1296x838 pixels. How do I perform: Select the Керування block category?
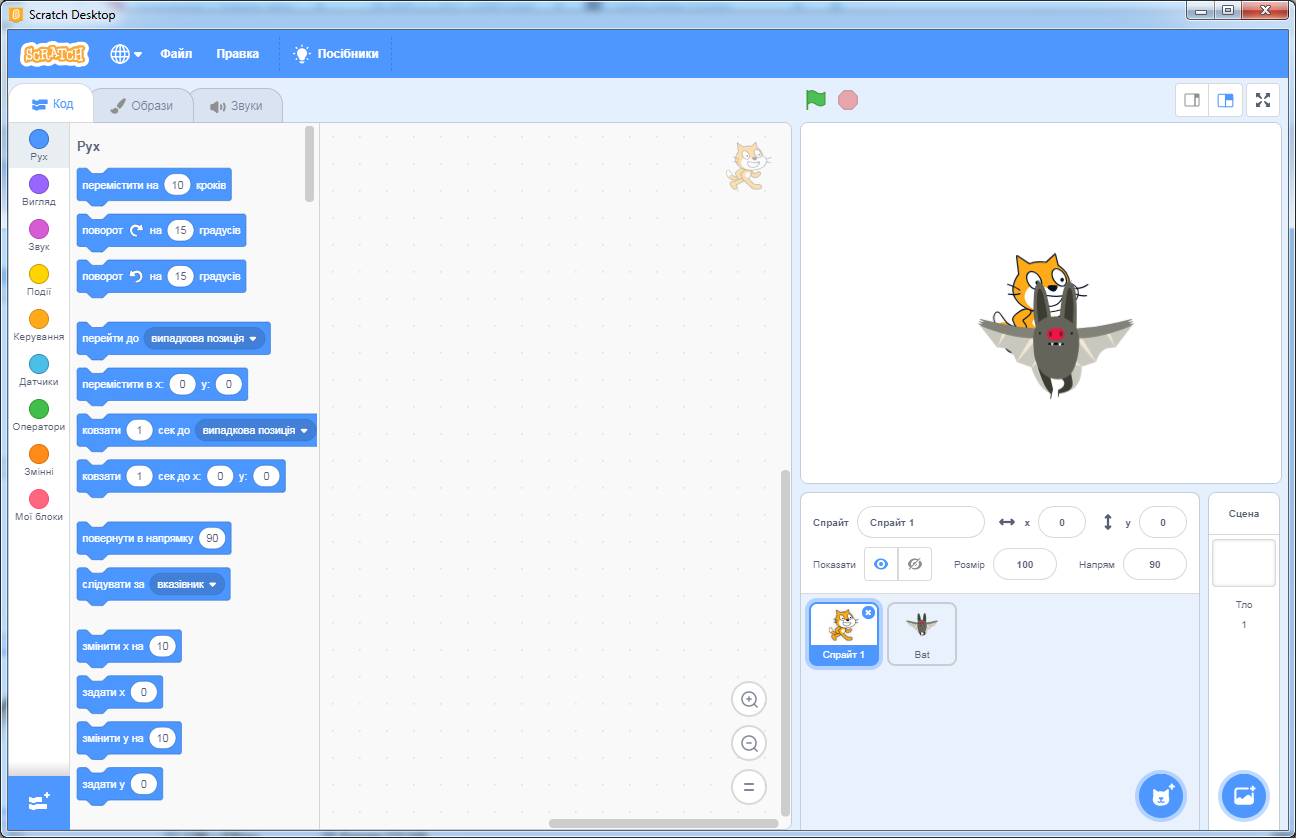tap(39, 325)
